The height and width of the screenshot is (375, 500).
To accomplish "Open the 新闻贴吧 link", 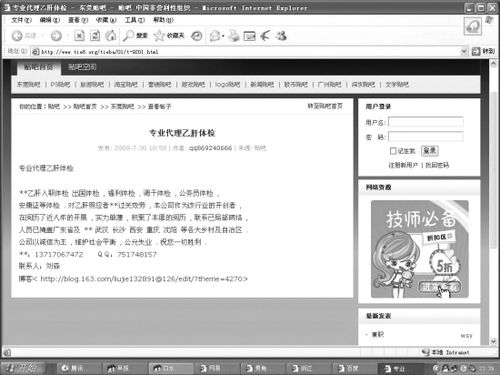I will (x=262, y=84).
